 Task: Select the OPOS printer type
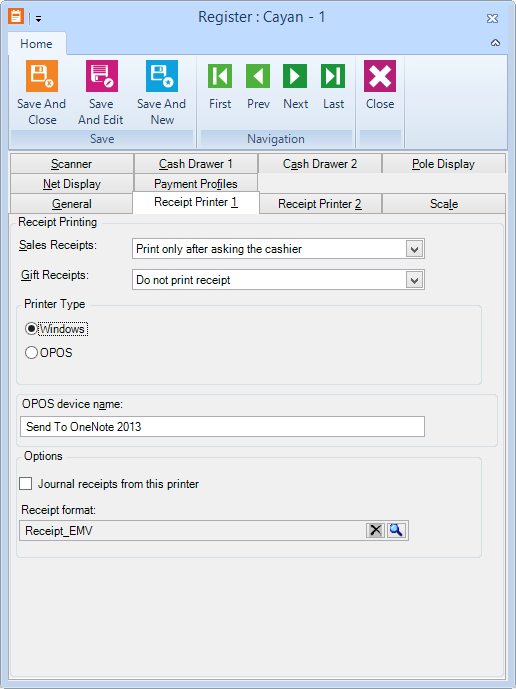[x=31, y=353]
